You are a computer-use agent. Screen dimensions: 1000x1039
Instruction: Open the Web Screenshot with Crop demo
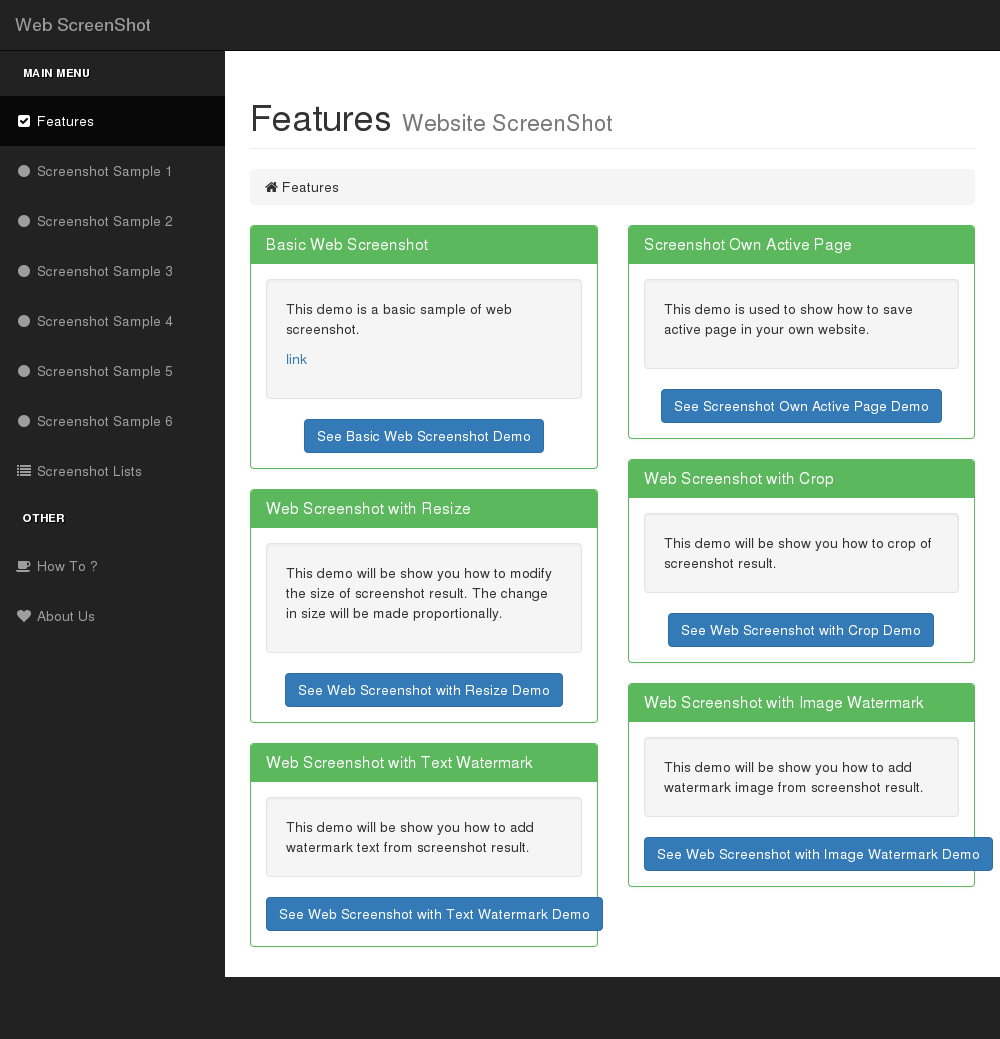point(801,630)
